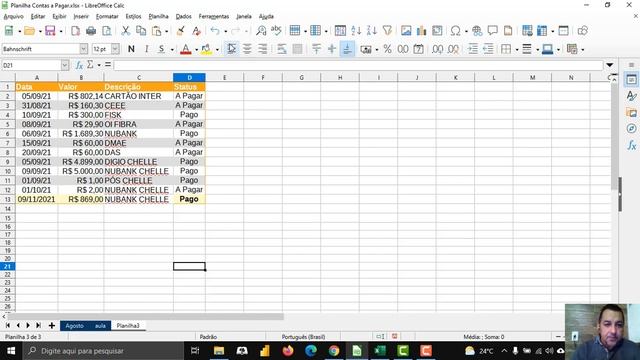Click Sort Ascending icon

[356, 31]
